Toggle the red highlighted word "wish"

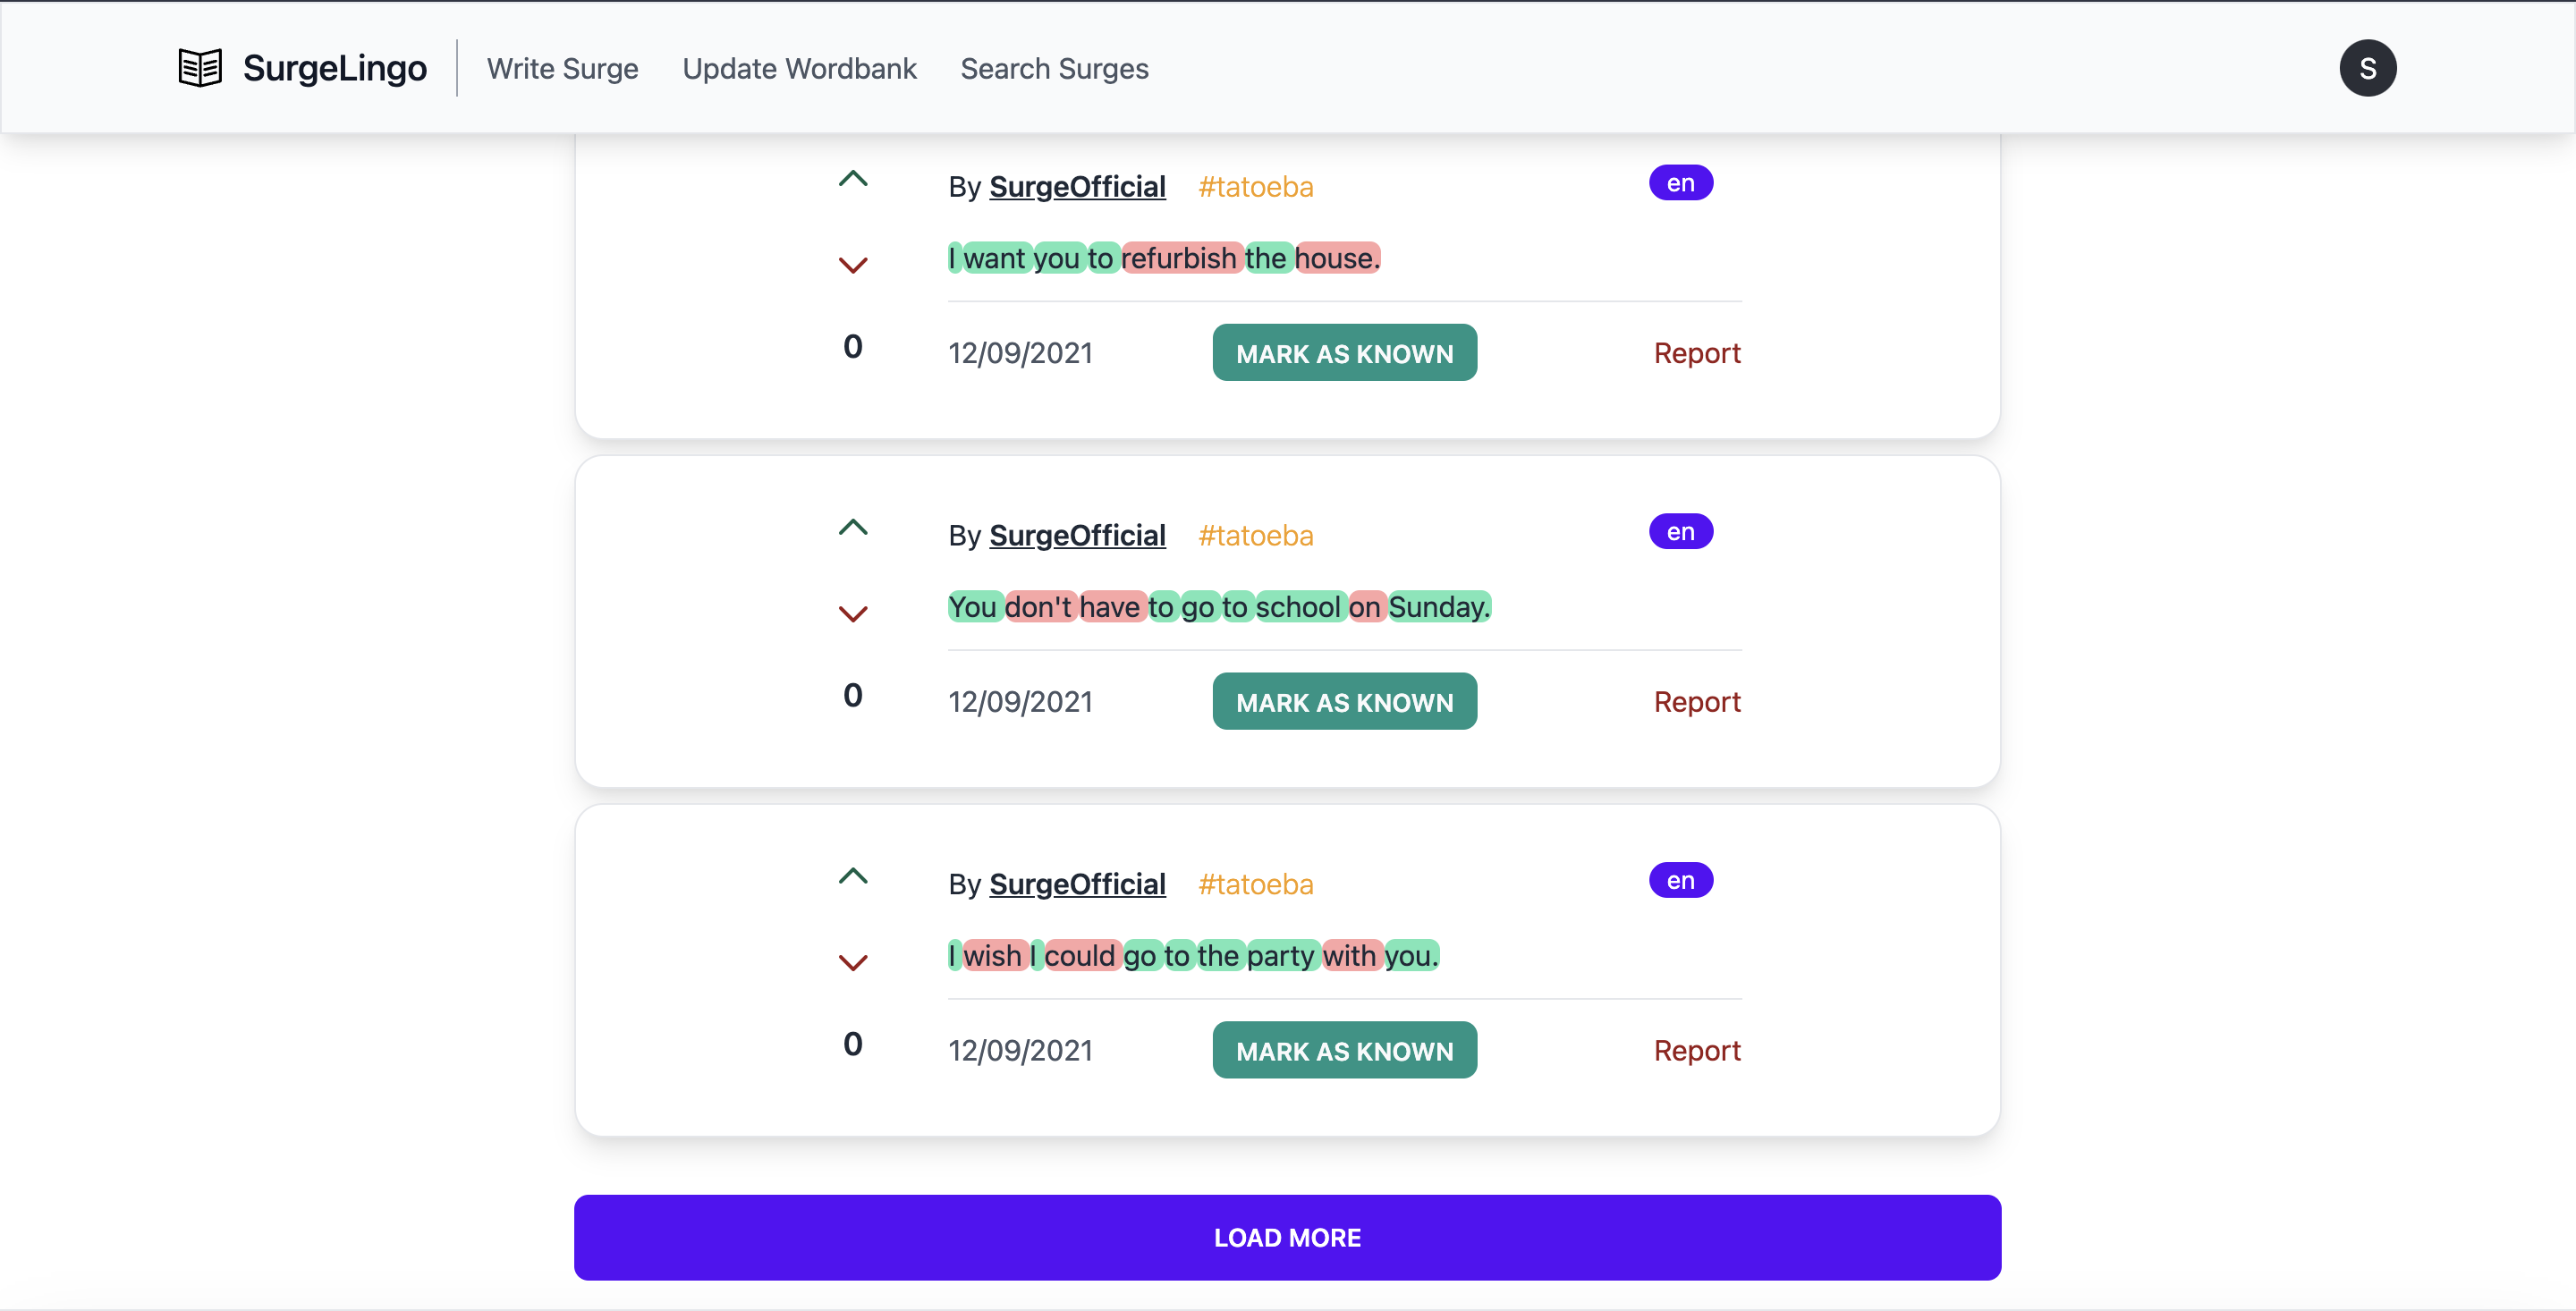(992, 956)
